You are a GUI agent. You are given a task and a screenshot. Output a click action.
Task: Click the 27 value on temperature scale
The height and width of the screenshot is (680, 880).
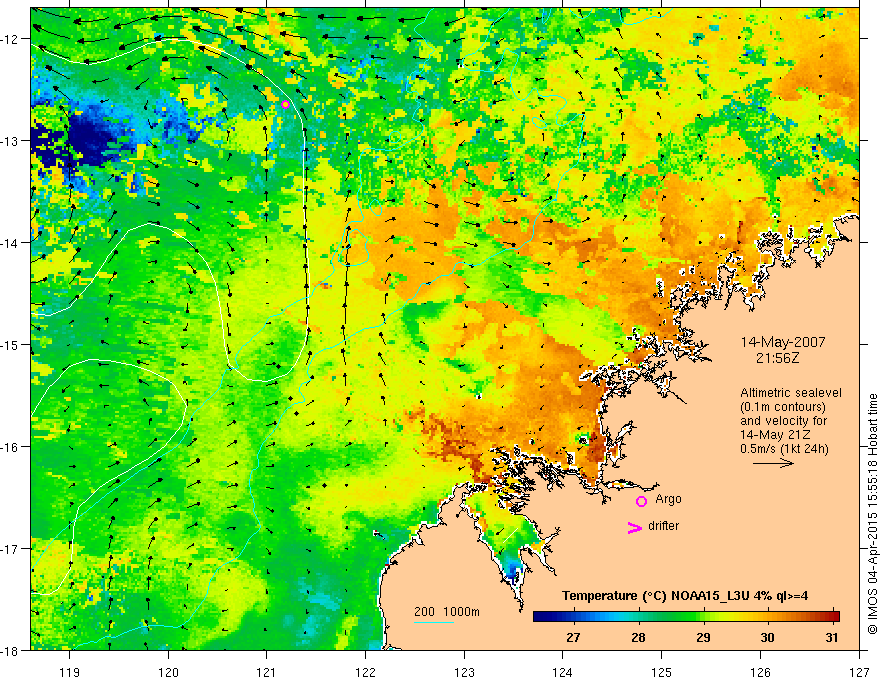click(573, 637)
